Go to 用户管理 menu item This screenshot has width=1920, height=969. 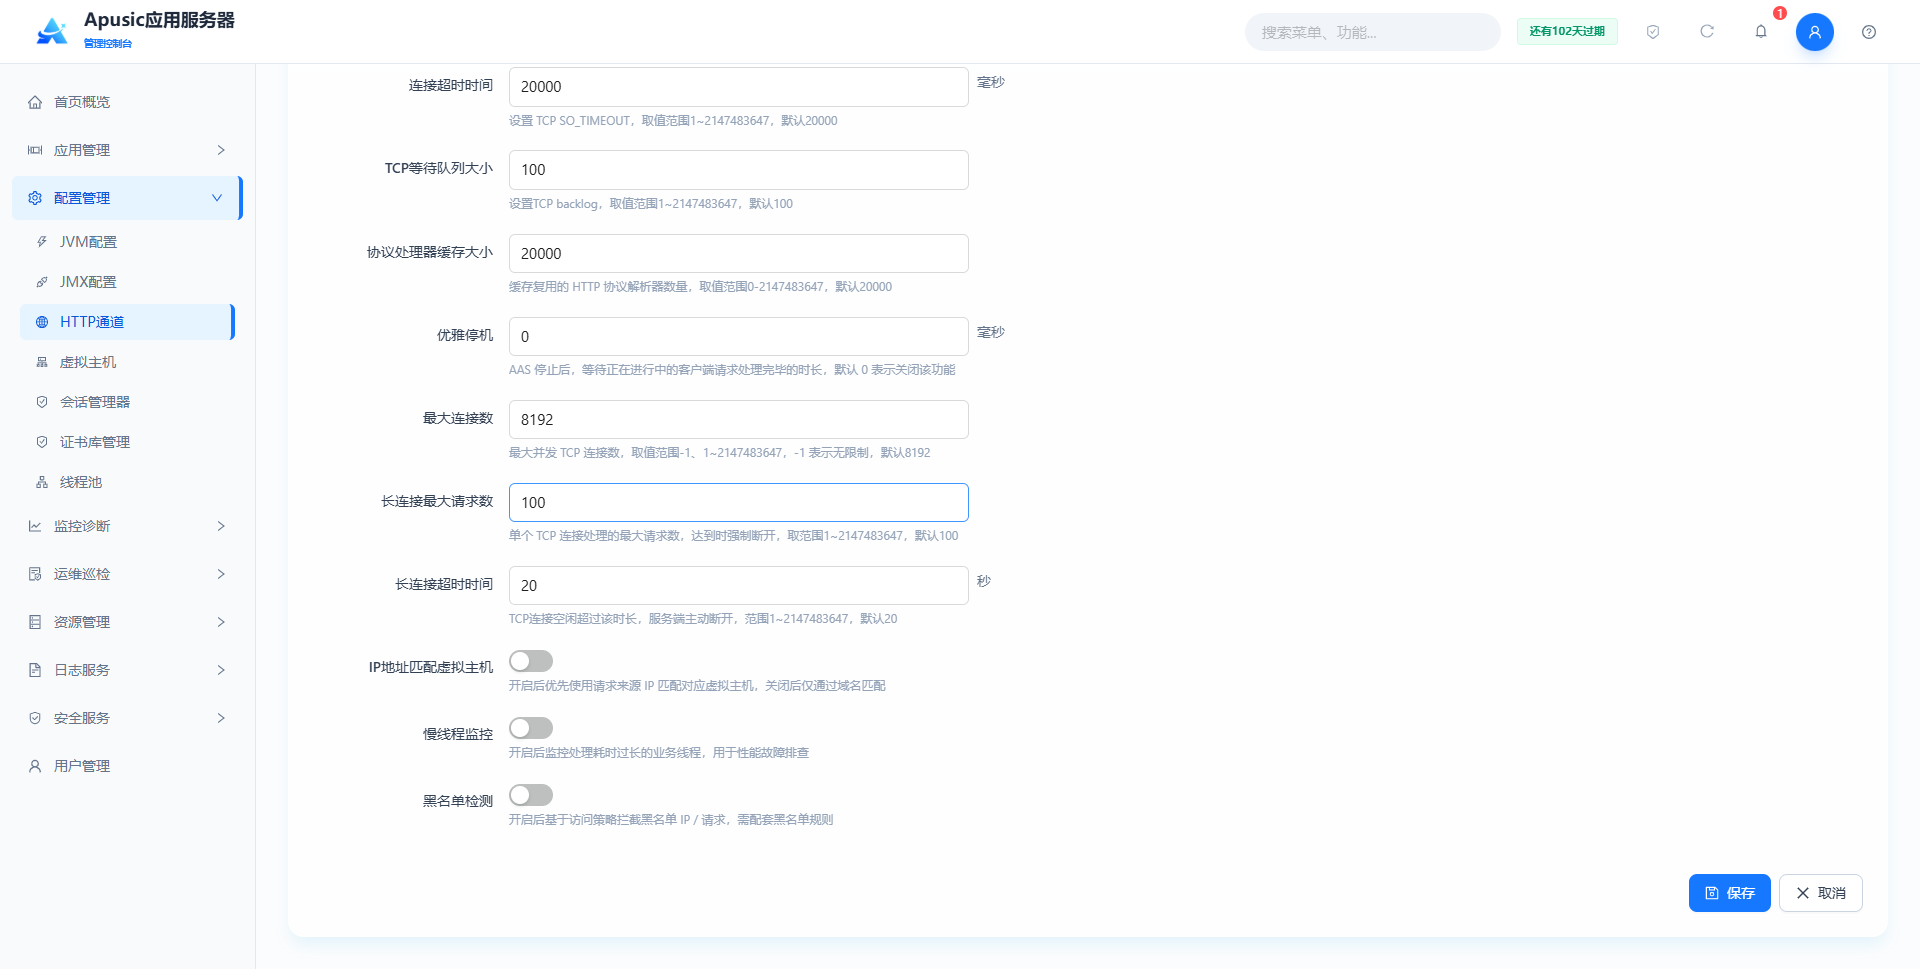(127, 766)
